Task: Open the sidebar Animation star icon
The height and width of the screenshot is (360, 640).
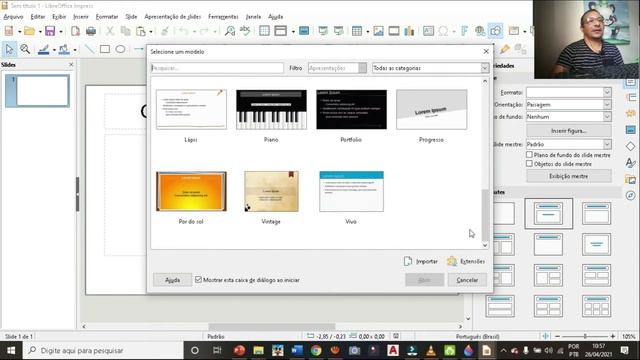Action: [x=631, y=113]
